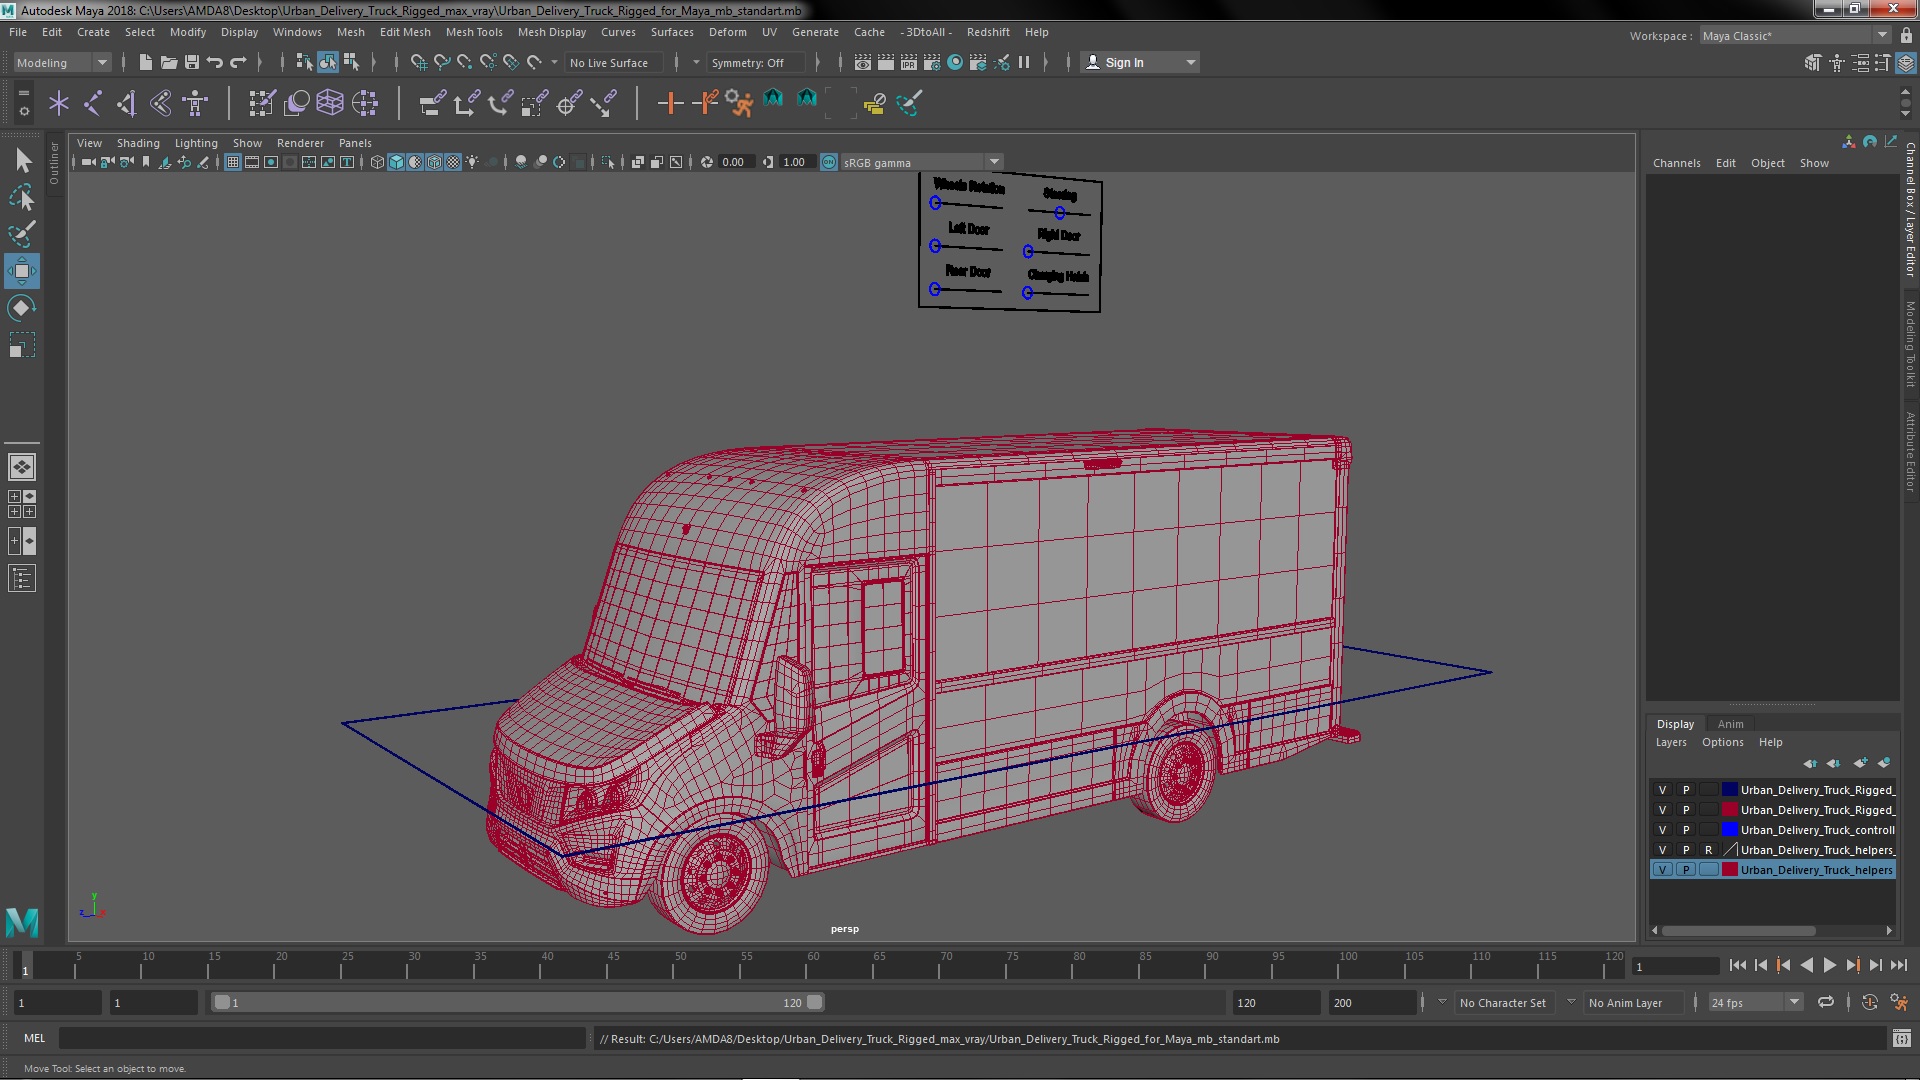Click the Quick Rig humanoid shelf icon
This screenshot has width=1920, height=1080.
(x=195, y=103)
